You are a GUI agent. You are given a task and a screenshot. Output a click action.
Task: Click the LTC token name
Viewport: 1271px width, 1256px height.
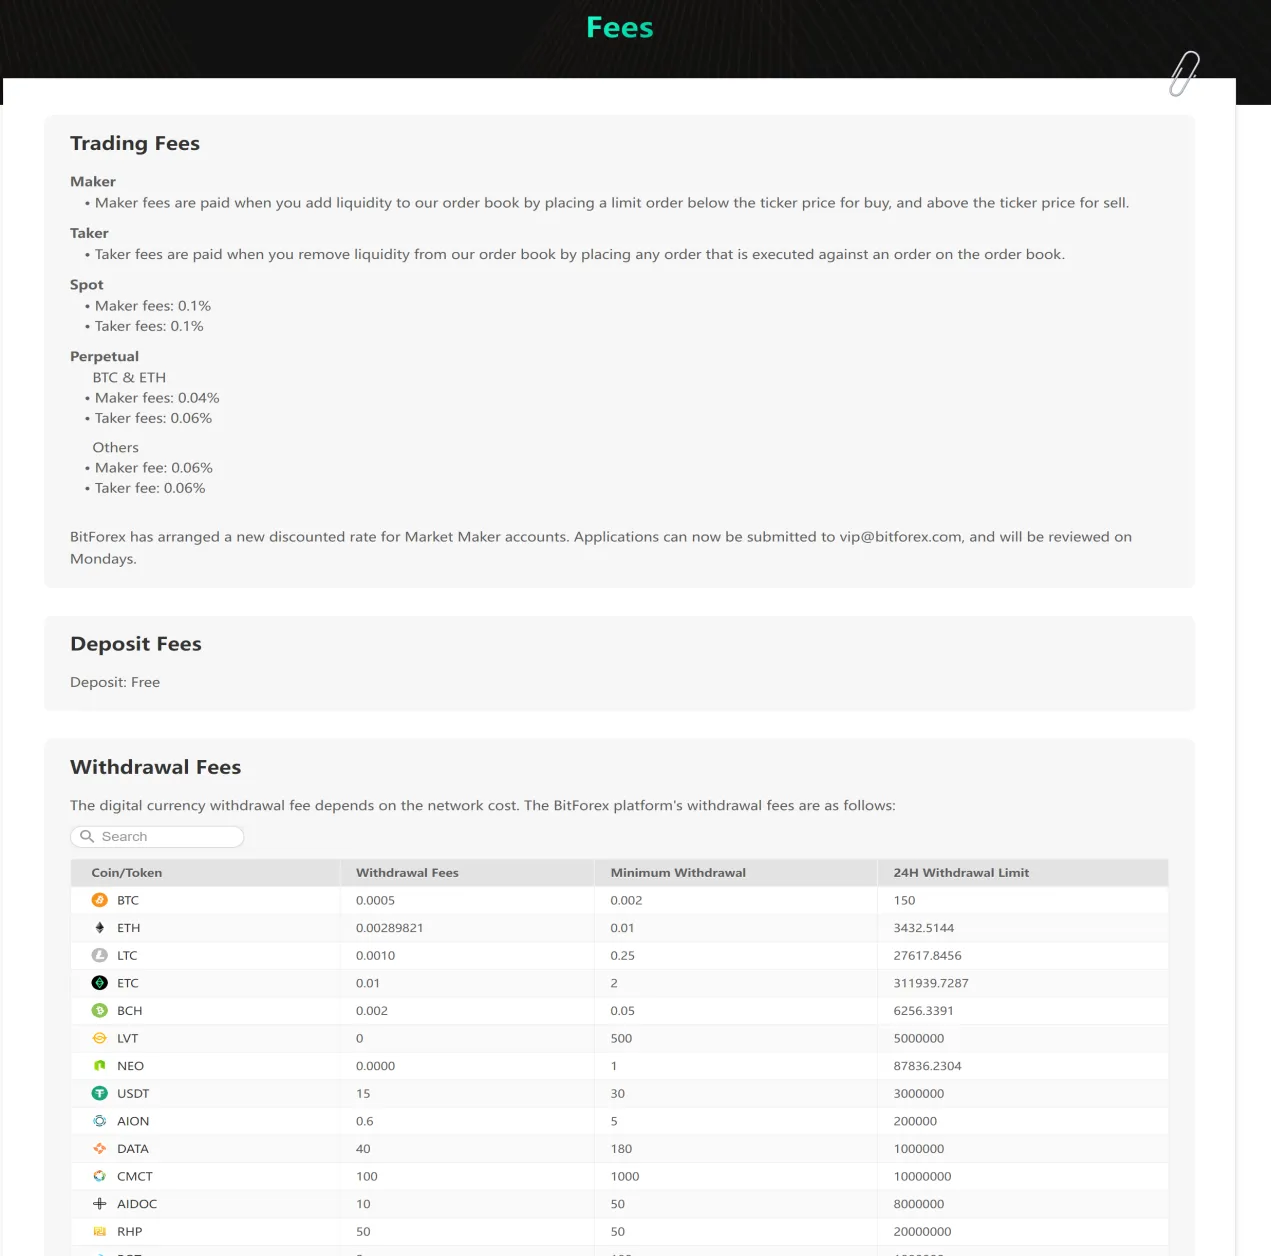[127, 955]
